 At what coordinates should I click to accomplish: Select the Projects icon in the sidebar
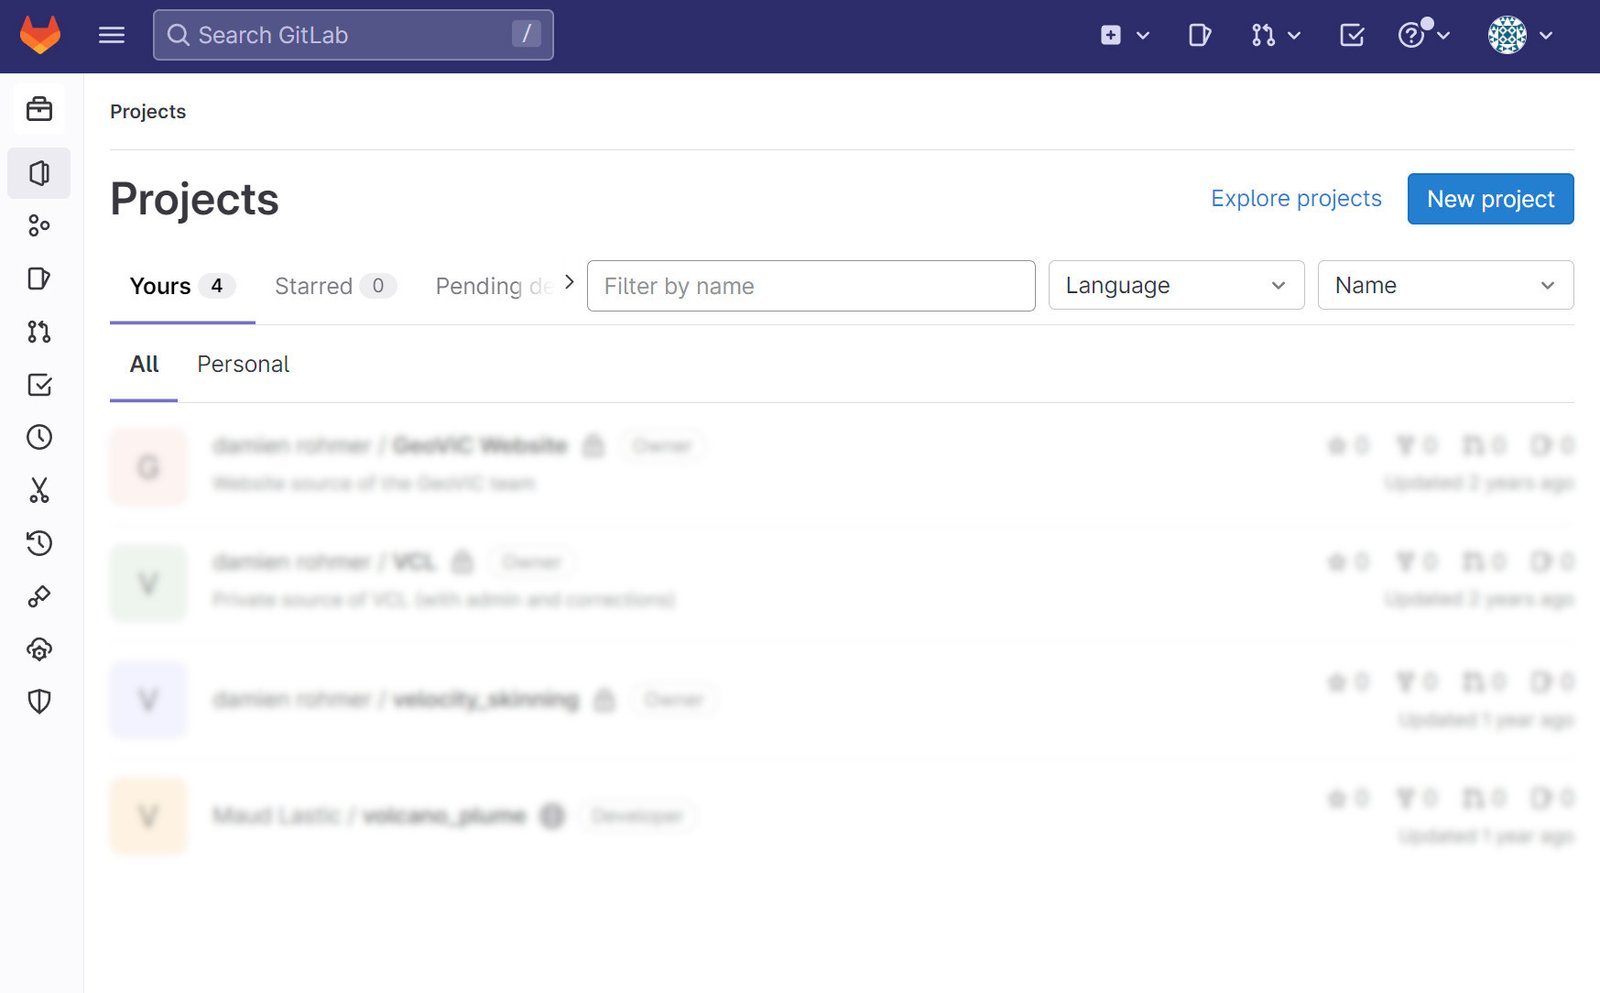pyautogui.click(x=39, y=172)
